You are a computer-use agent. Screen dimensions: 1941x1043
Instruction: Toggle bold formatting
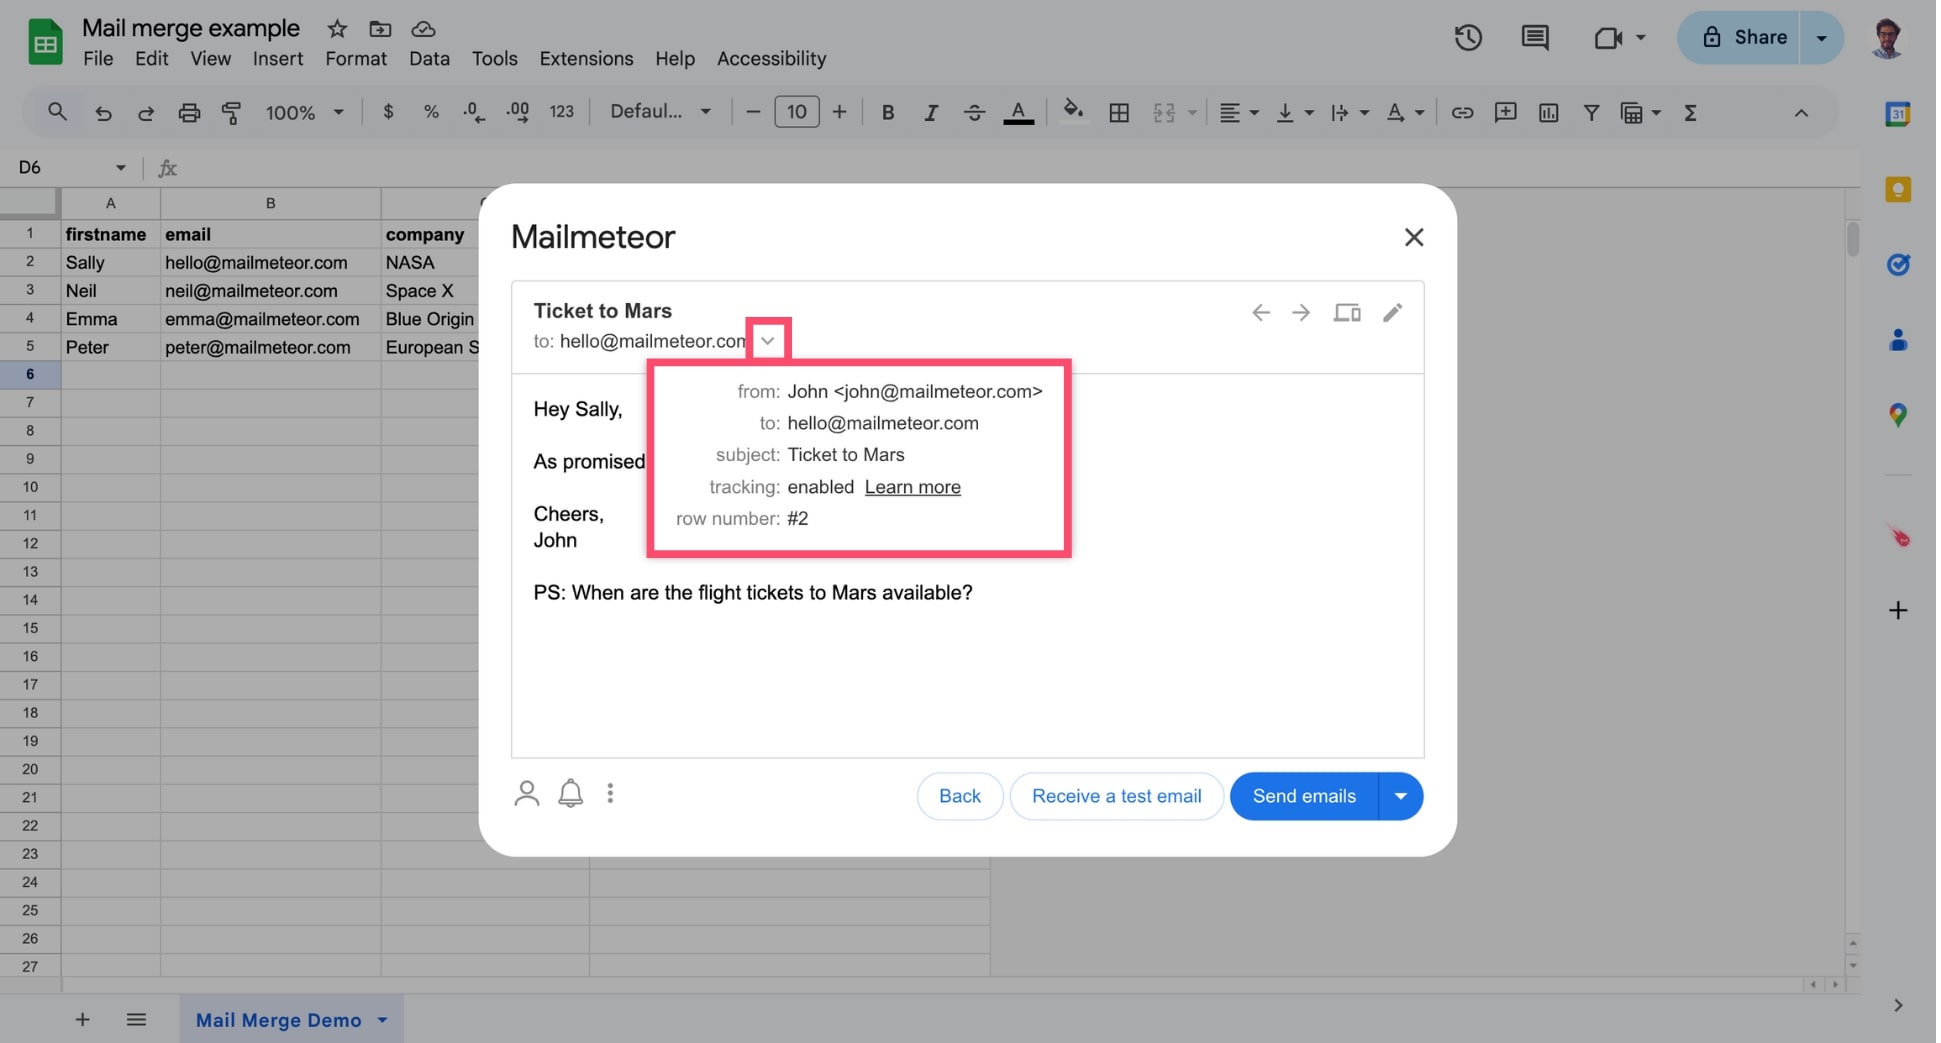click(x=887, y=113)
